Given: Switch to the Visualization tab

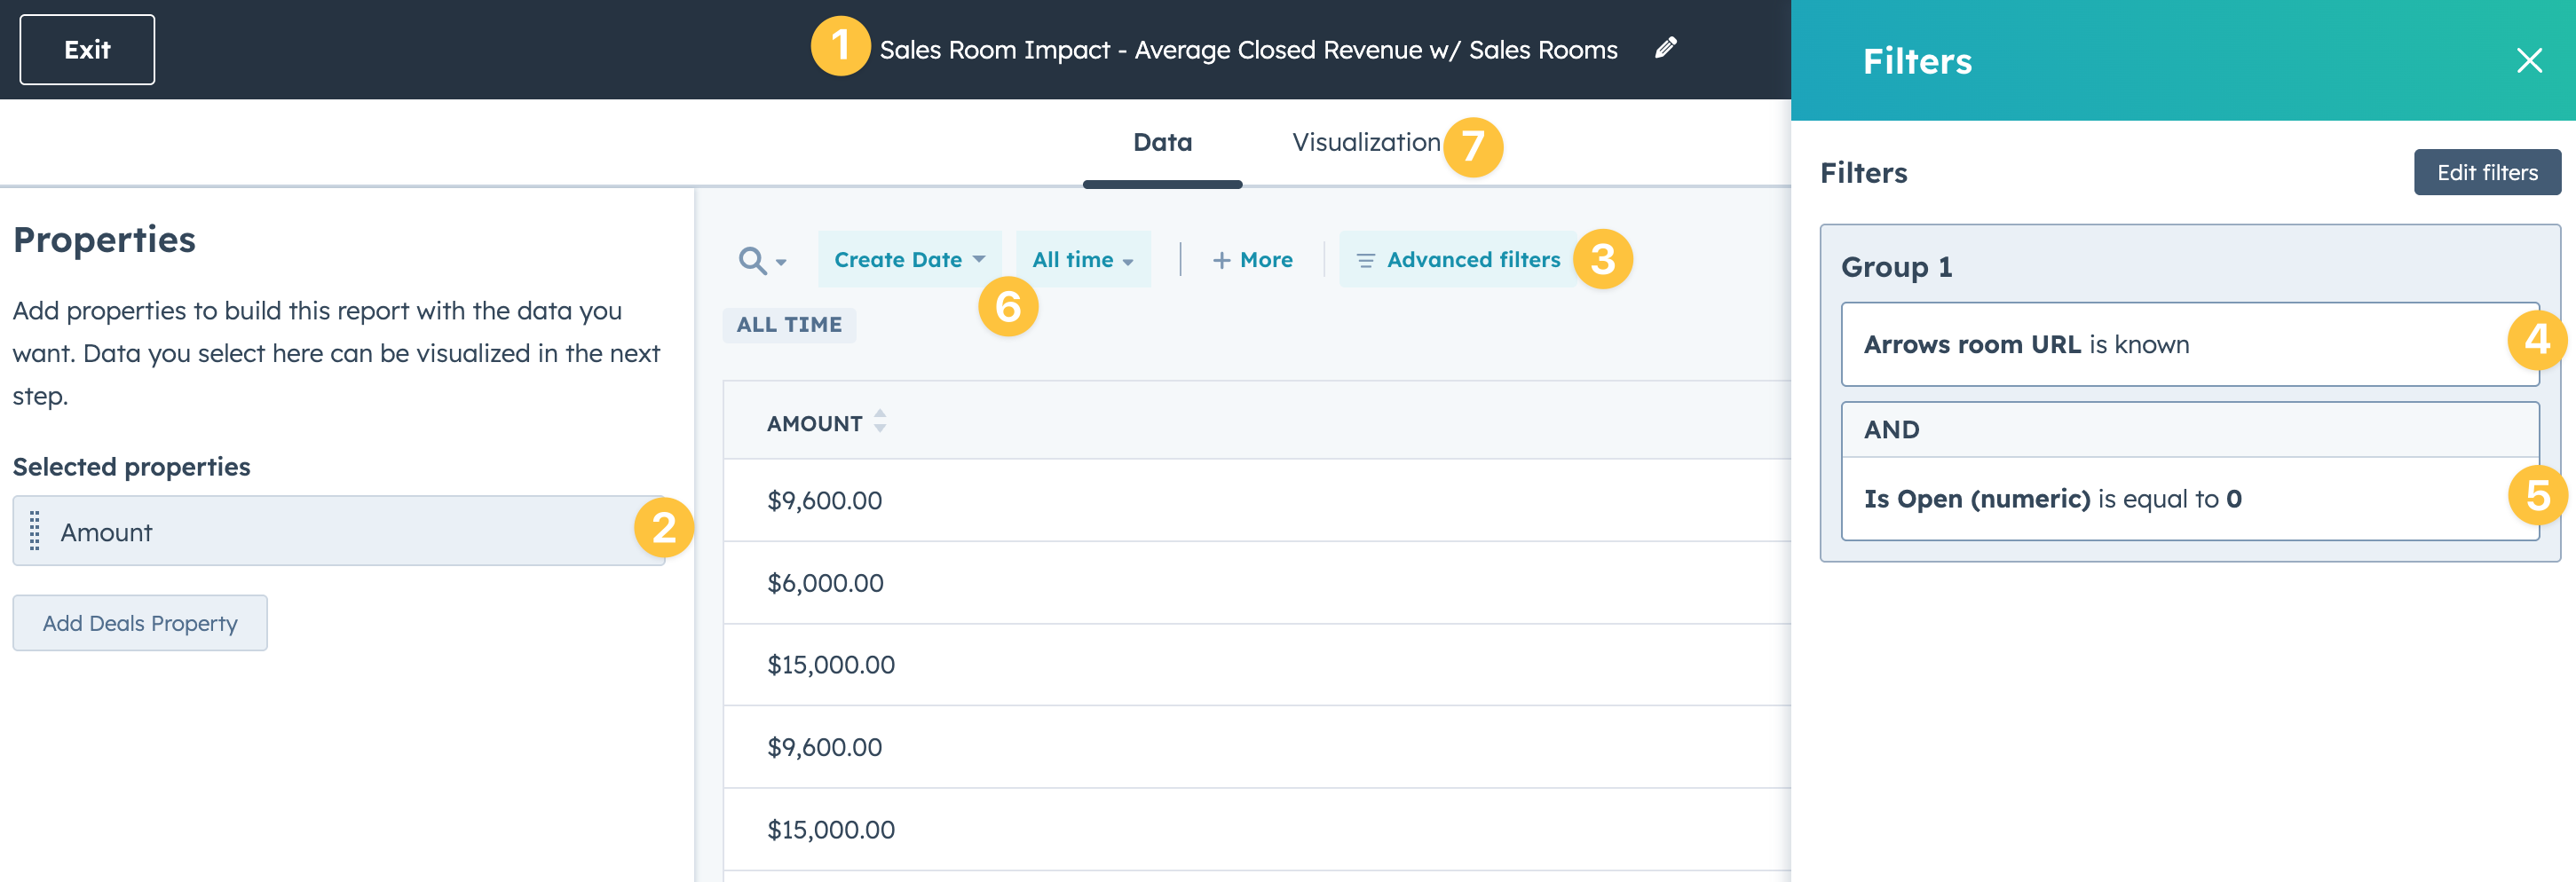Looking at the screenshot, I should point(1365,142).
